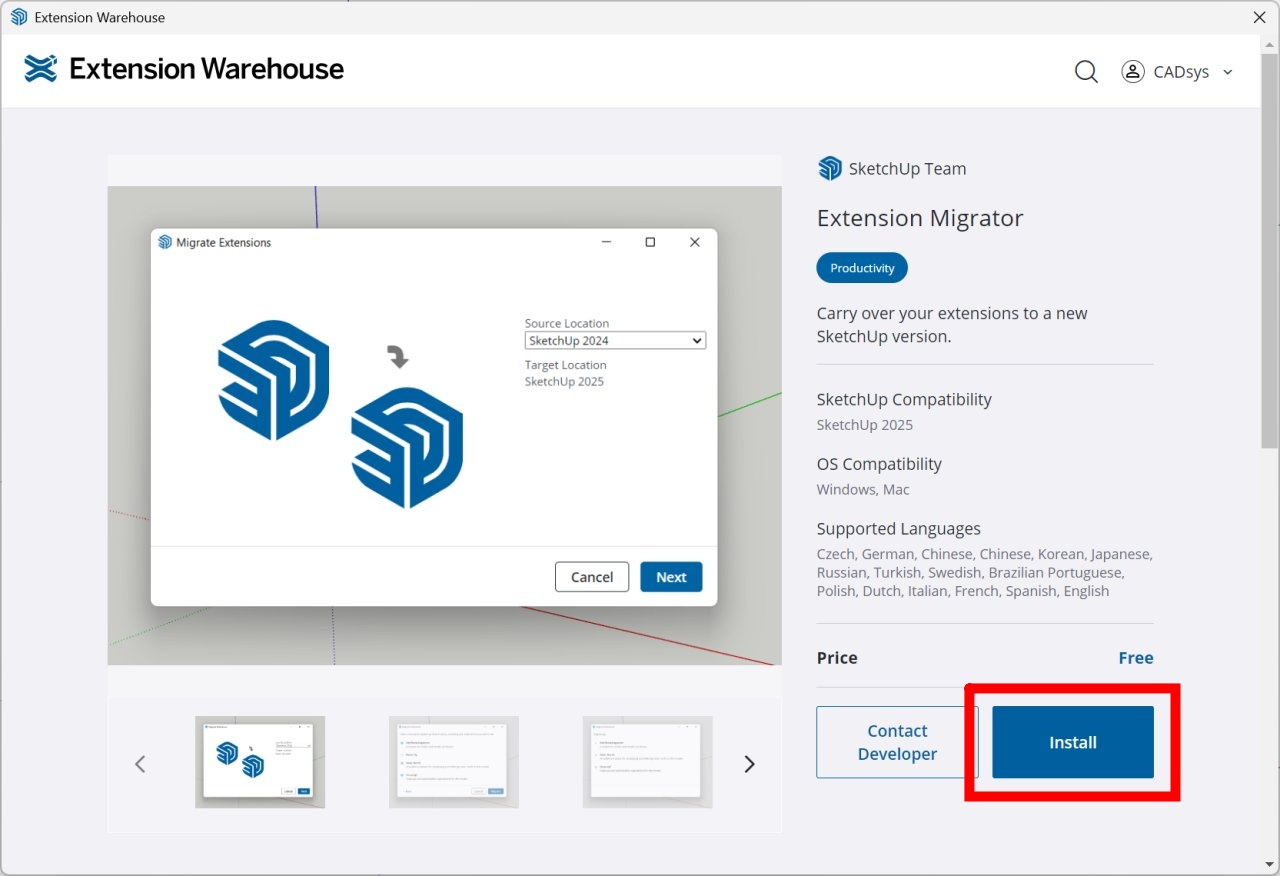Viewport: 1280px width, 876px height.
Task: Click the Contact Developer button
Action: coord(897,742)
